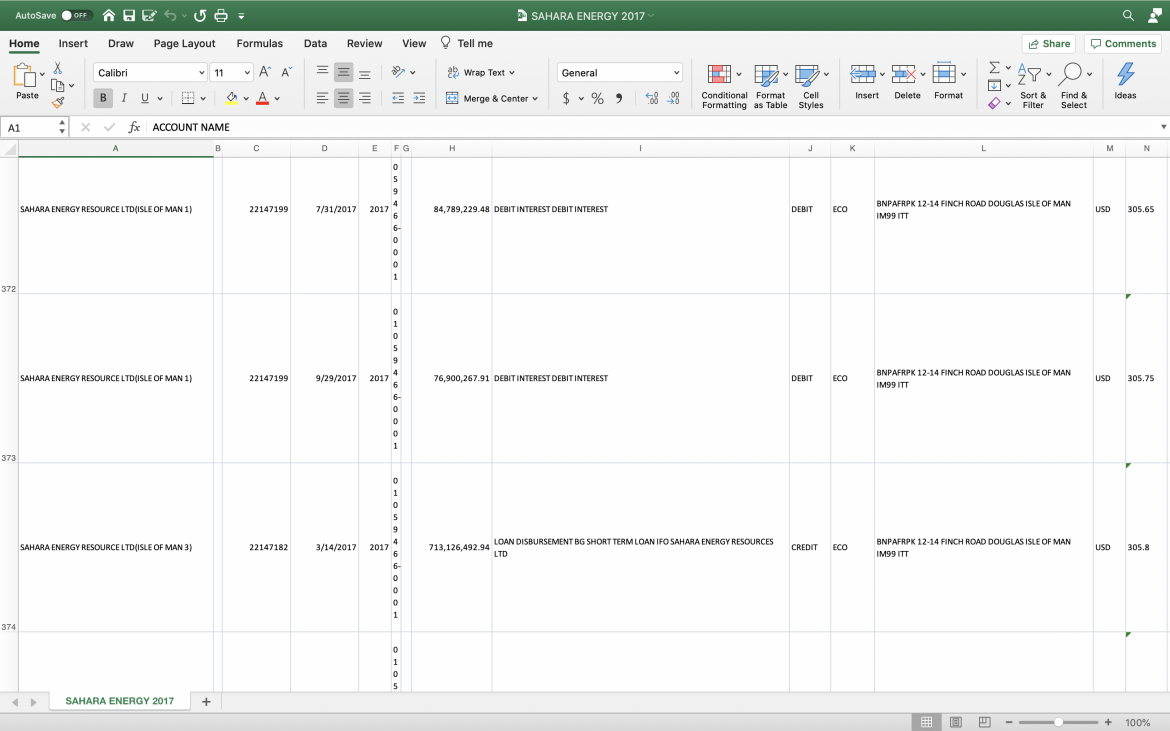Decrease indent of cell contents
Image resolution: width=1170 pixels, height=731 pixels.
tap(398, 98)
